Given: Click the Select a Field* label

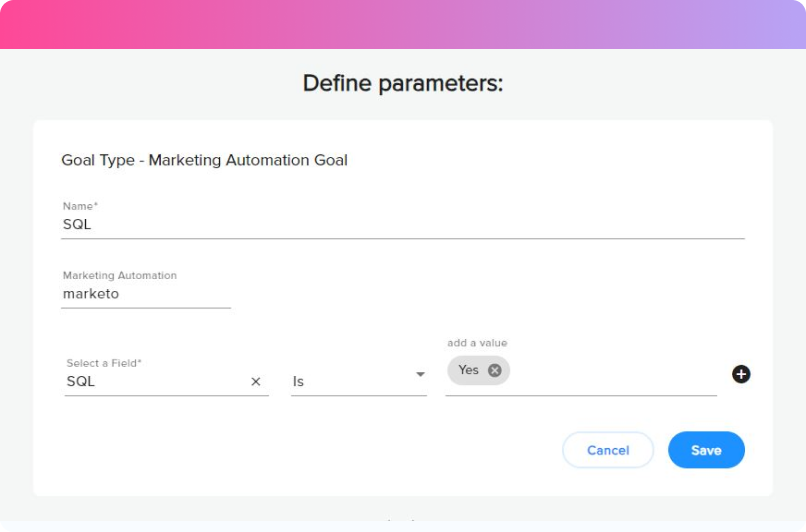Looking at the screenshot, I should (104, 363).
